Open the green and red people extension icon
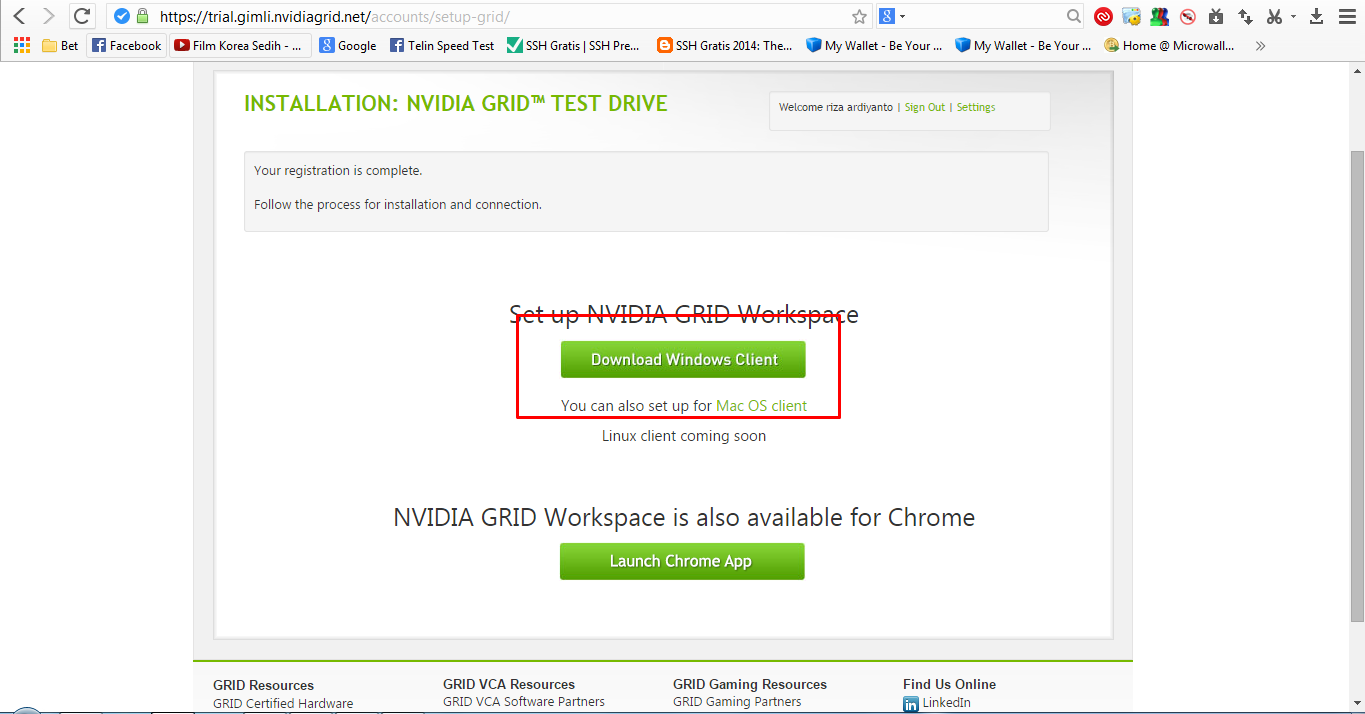The width and height of the screenshot is (1365, 714). (x=1160, y=16)
